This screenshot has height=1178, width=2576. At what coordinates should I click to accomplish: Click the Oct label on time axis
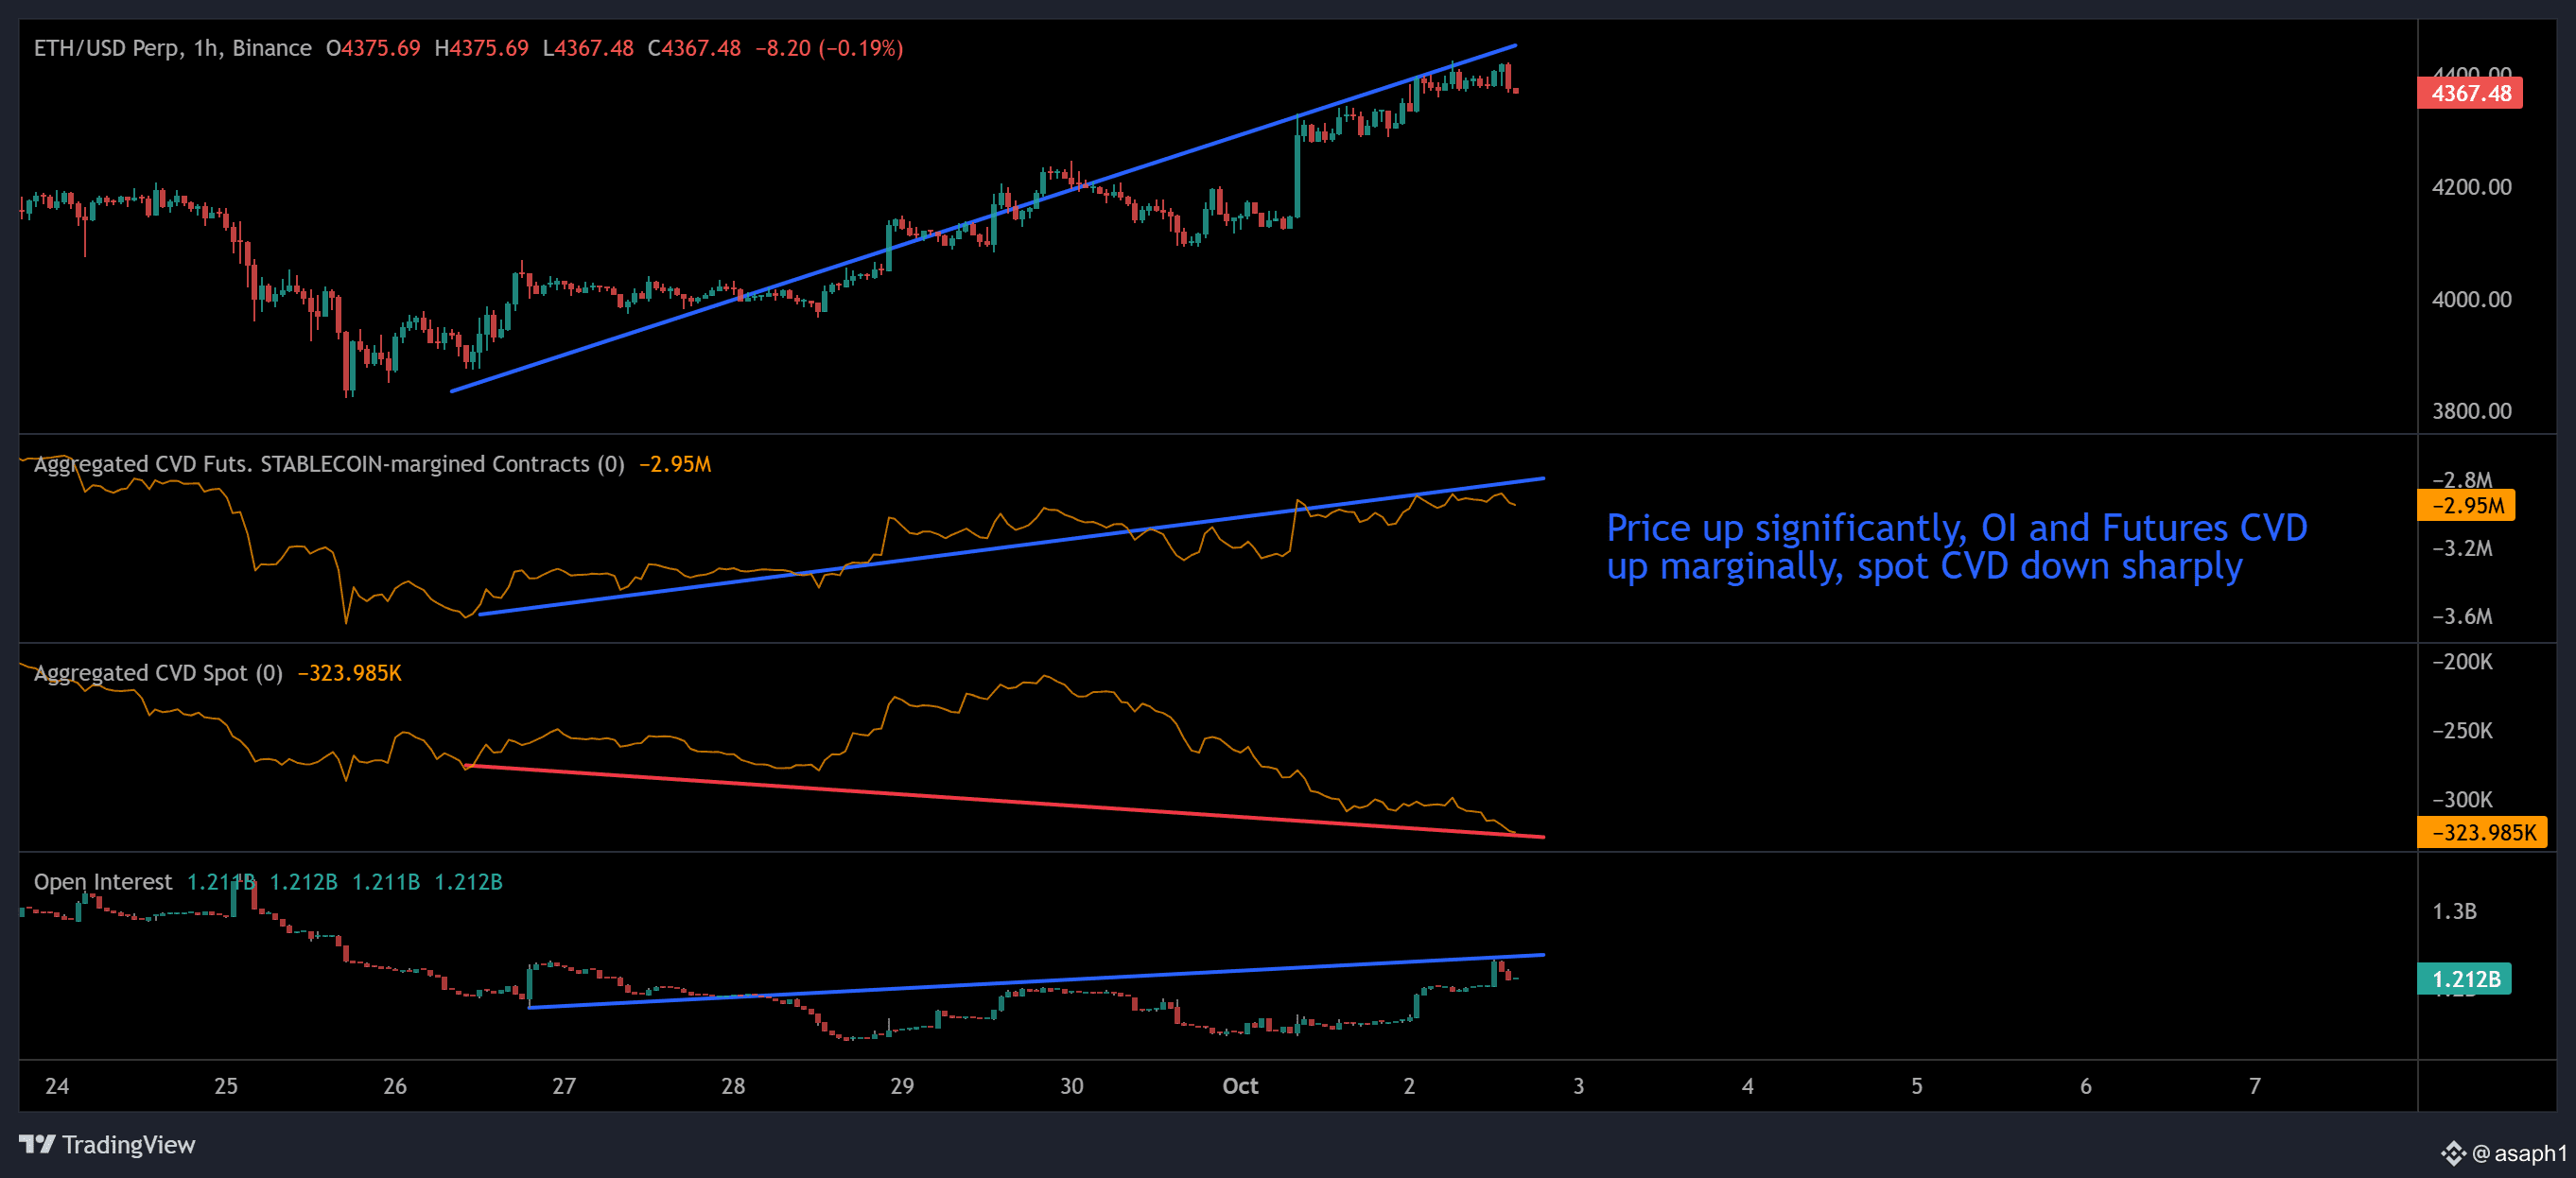pos(1240,1086)
